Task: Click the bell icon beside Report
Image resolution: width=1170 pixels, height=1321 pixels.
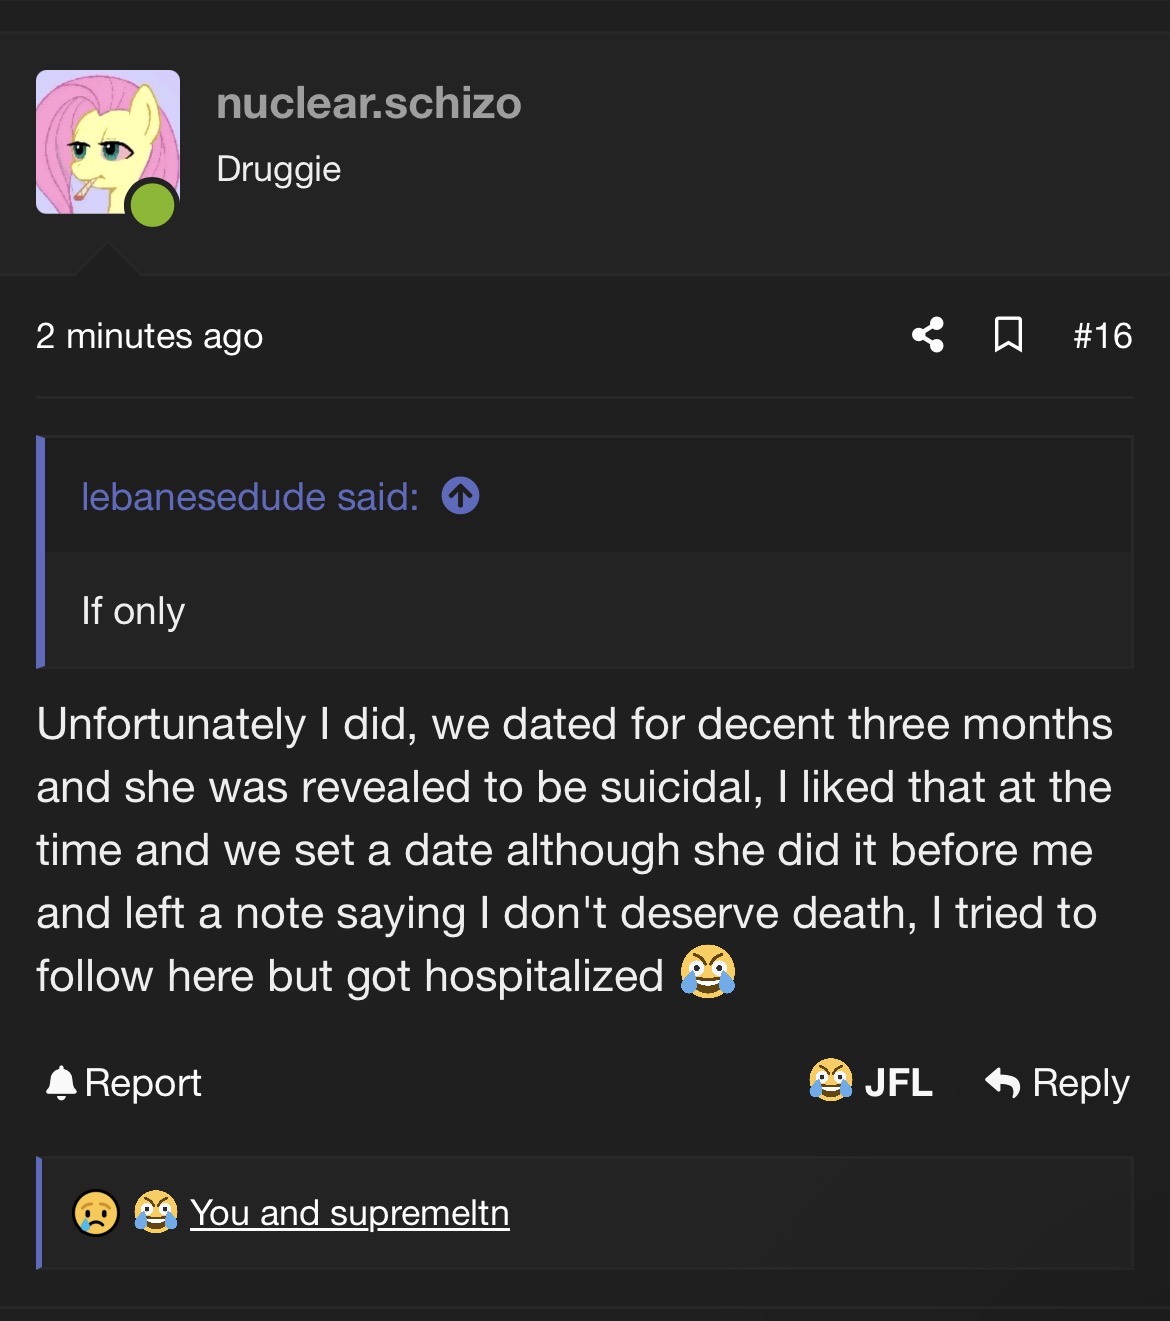Action: click(61, 1083)
